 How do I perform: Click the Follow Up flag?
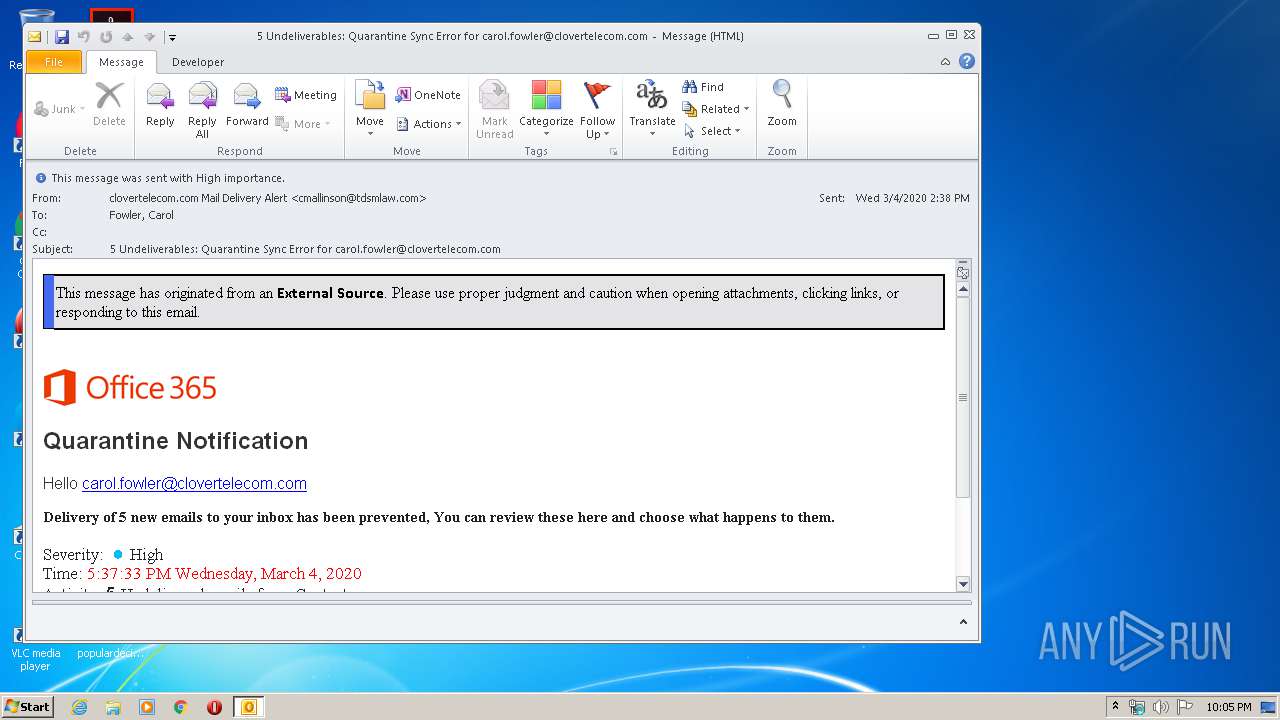coord(597,109)
